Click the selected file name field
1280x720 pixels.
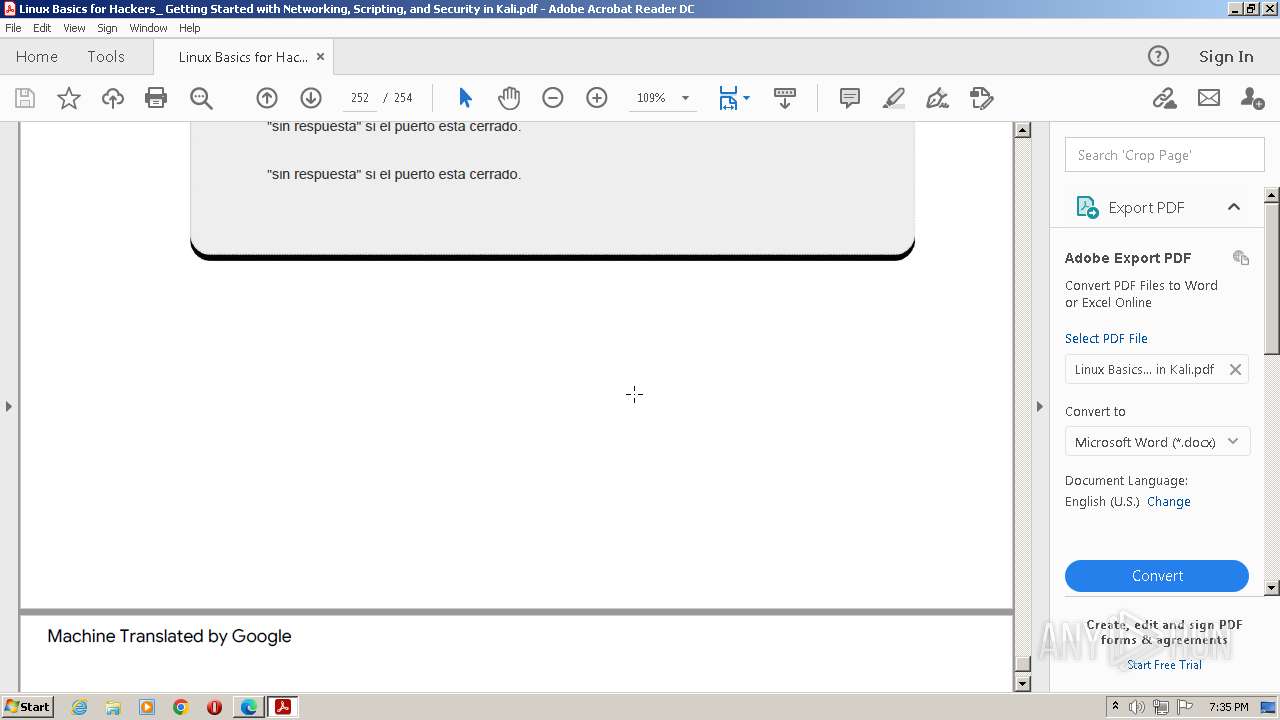(1157, 369)
